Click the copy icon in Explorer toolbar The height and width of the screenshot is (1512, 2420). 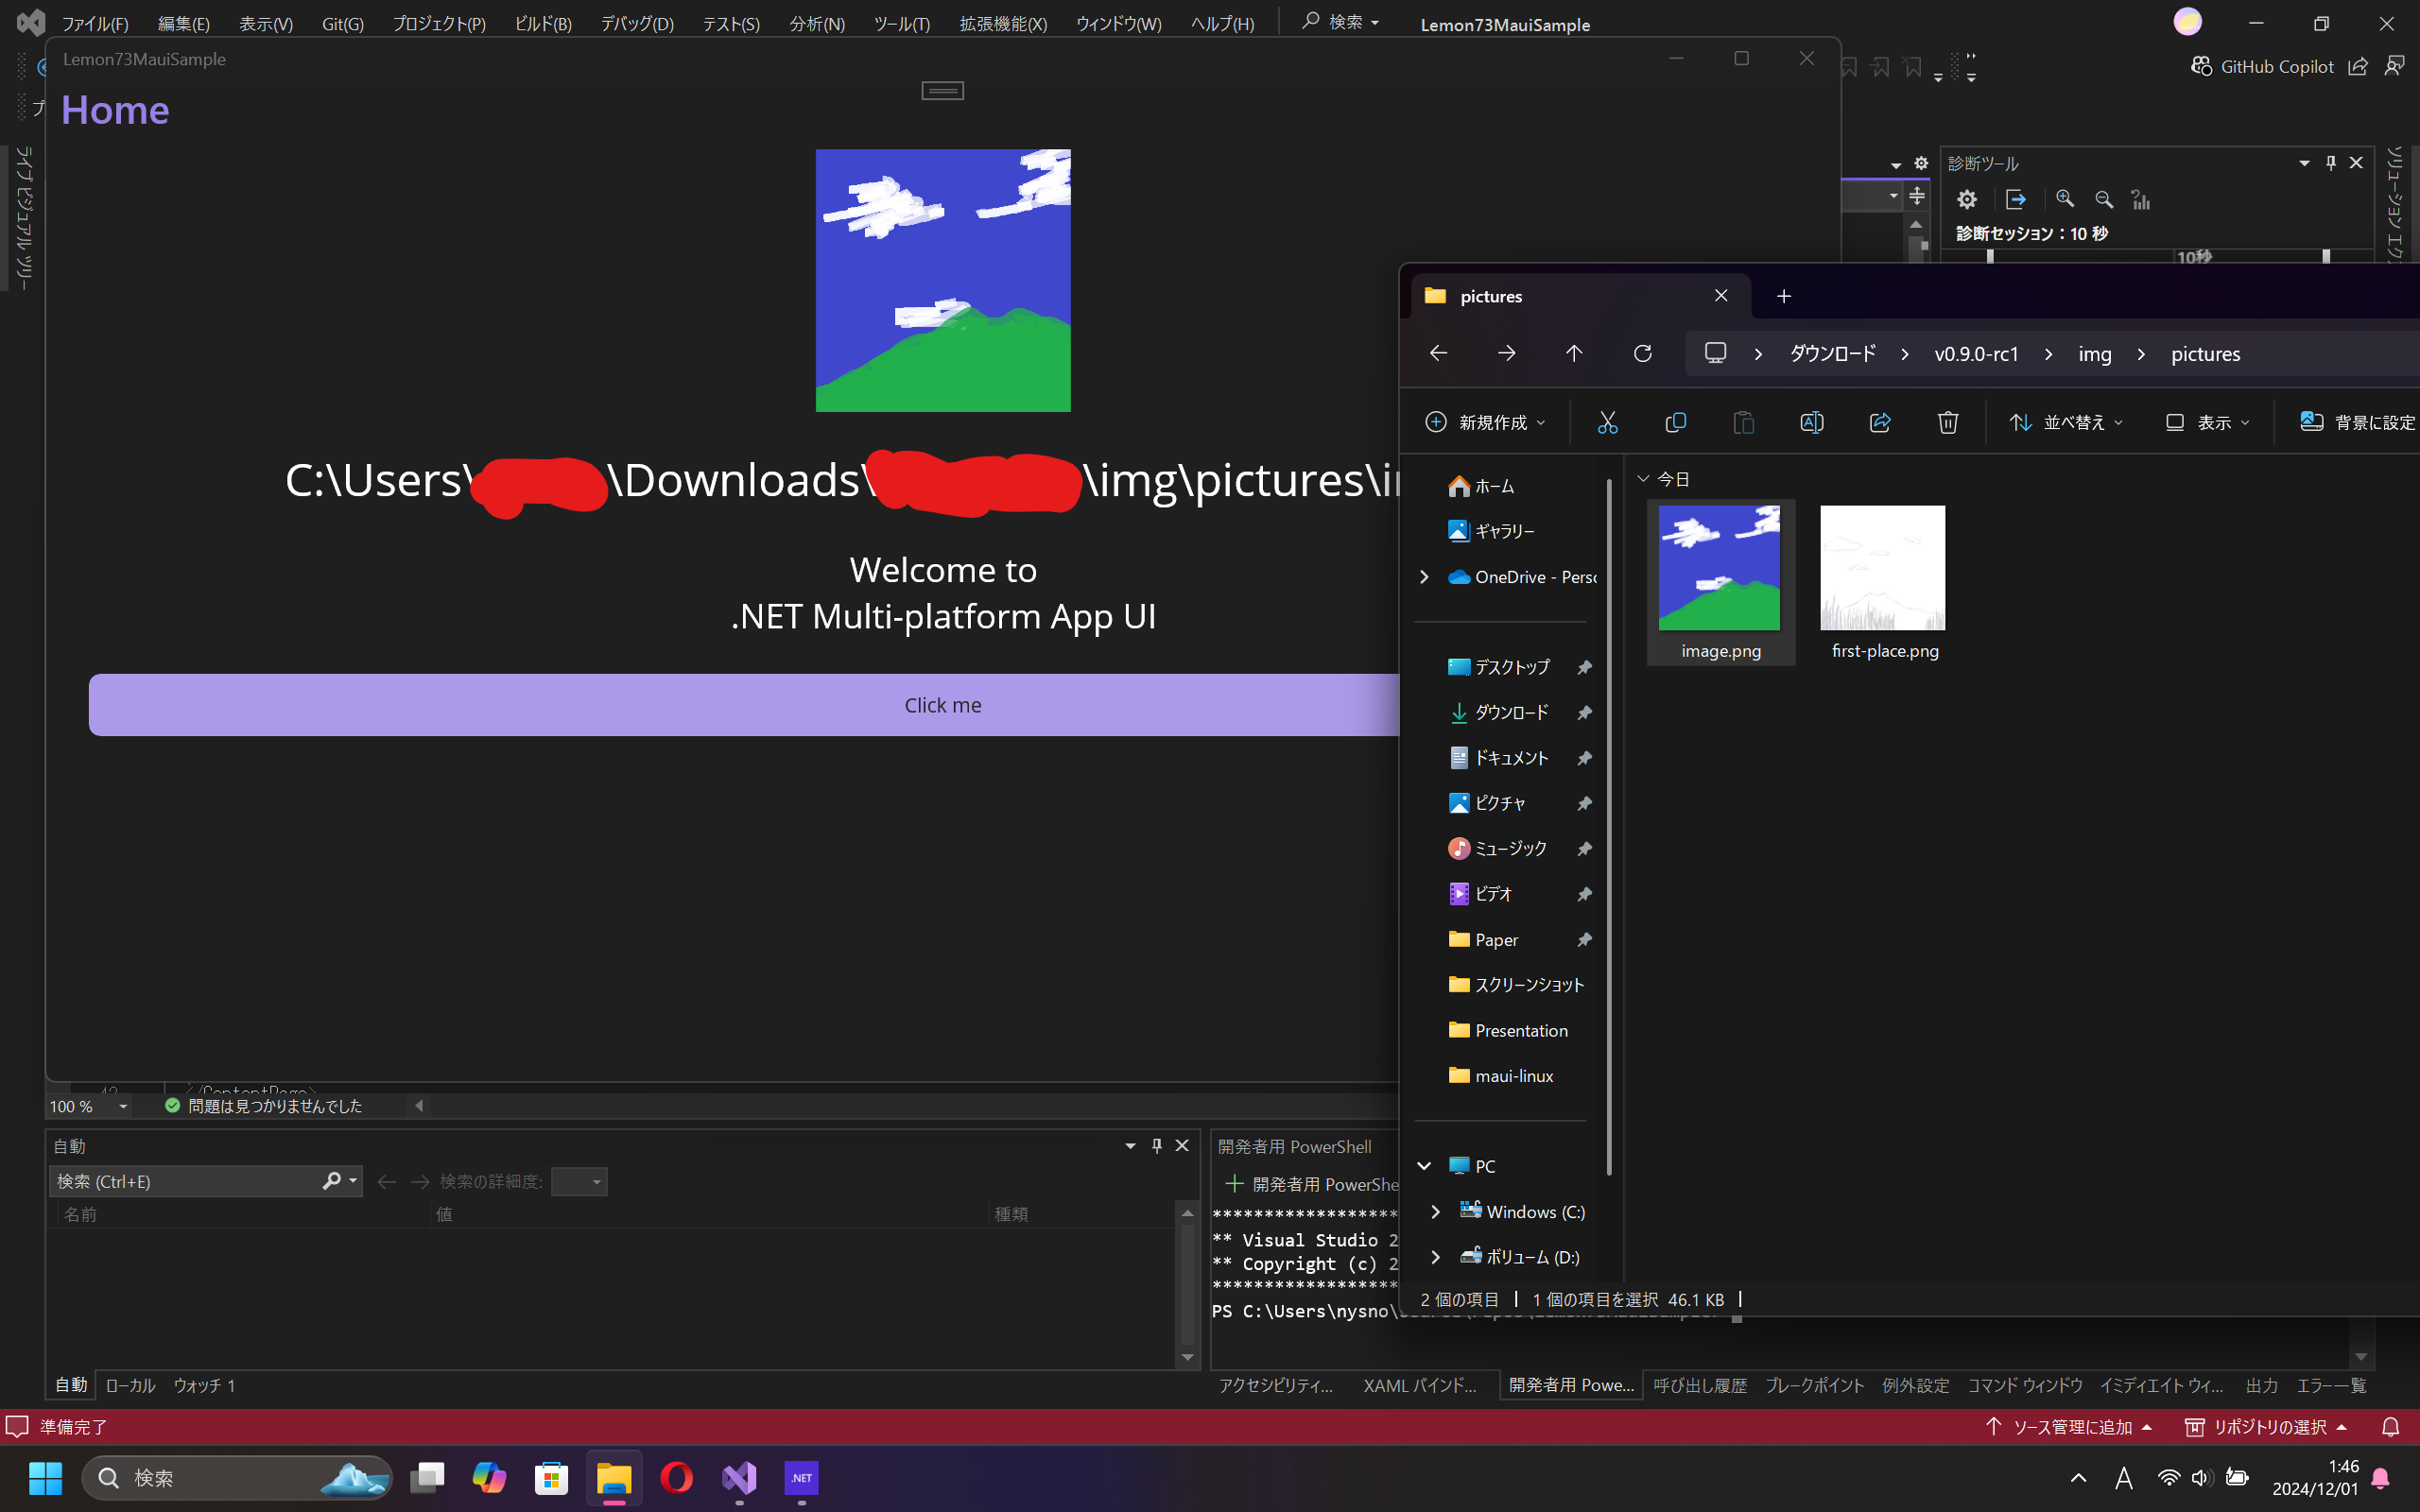click(x=1675, y=422)
